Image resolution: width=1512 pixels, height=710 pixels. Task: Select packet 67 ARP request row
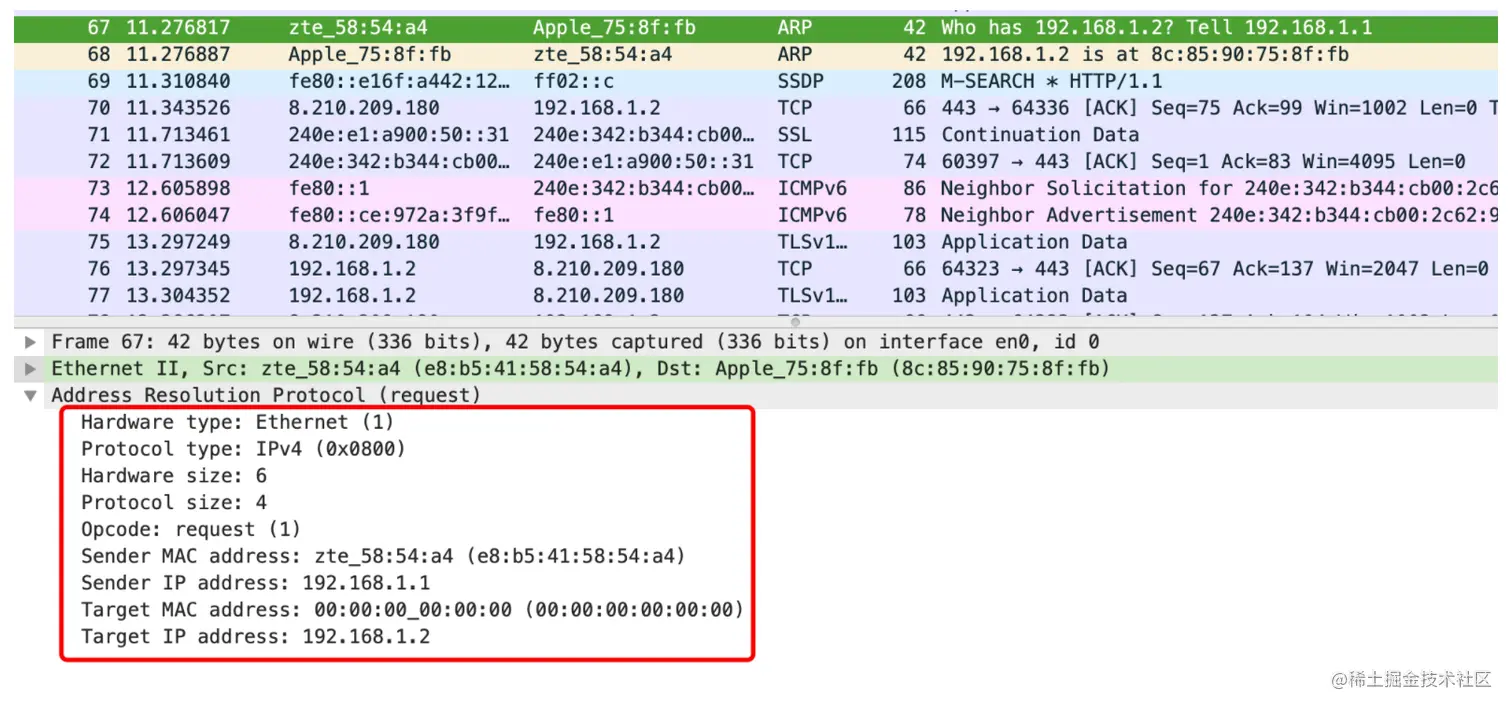756,28
